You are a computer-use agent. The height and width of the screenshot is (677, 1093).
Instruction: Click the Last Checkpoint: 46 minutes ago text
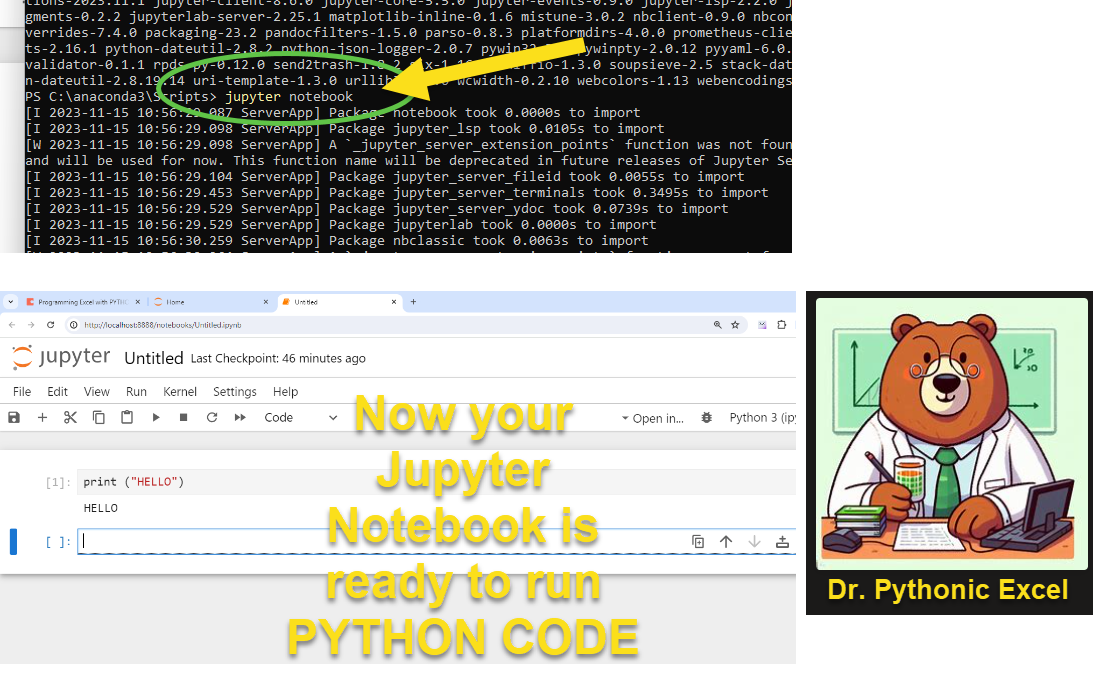(x=278, y=358)
